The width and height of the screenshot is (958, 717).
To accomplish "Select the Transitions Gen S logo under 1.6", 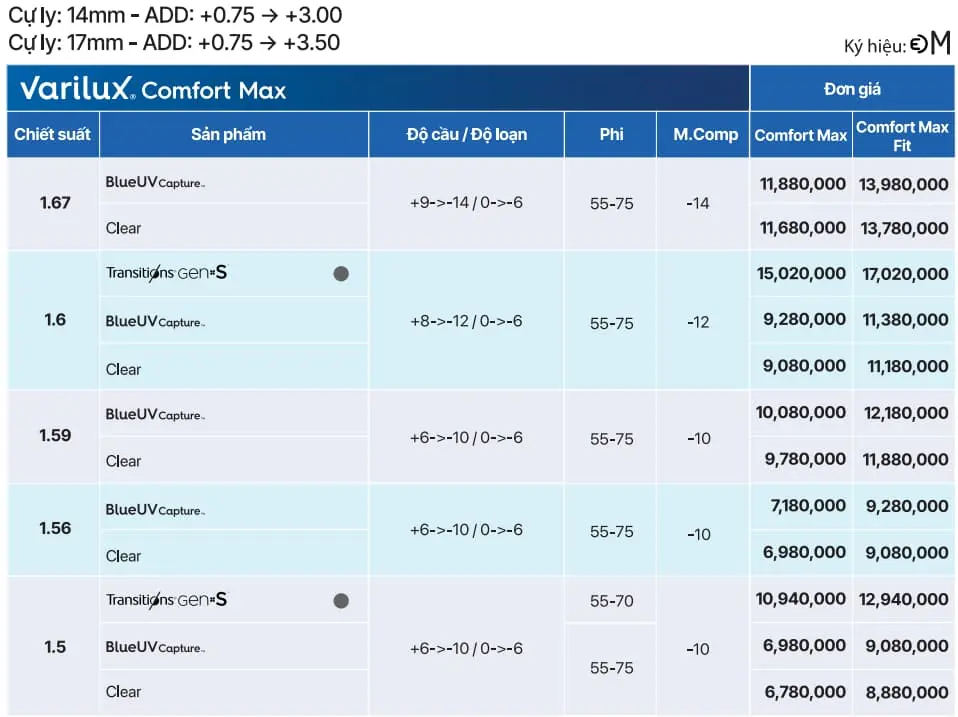I will click(x=166, y=272).
